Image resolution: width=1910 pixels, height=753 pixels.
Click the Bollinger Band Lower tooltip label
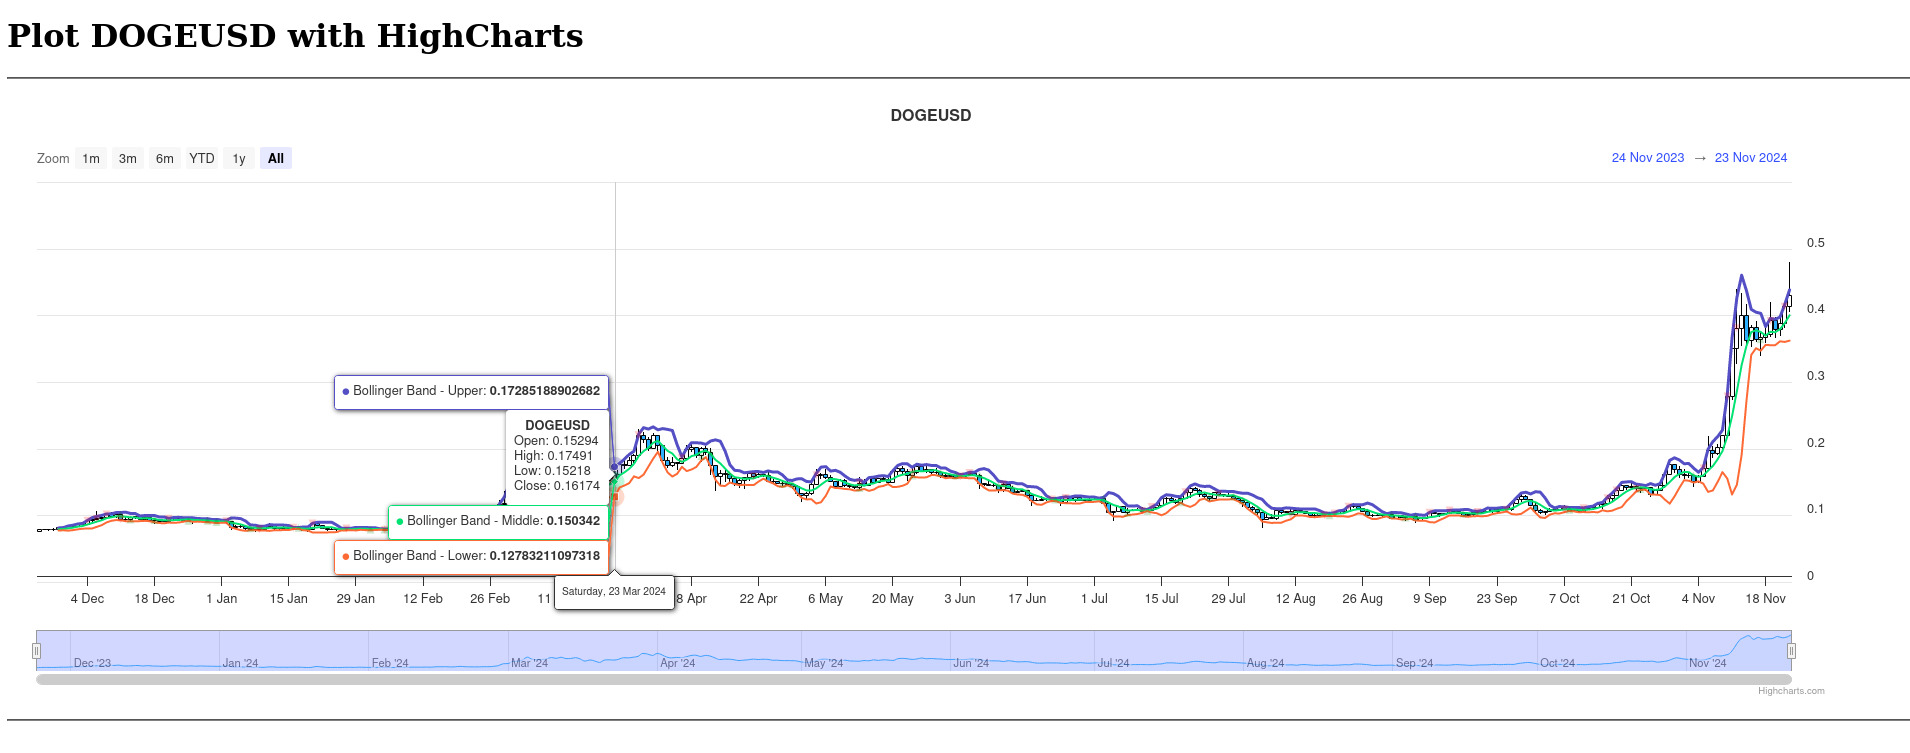click(472, 556)
